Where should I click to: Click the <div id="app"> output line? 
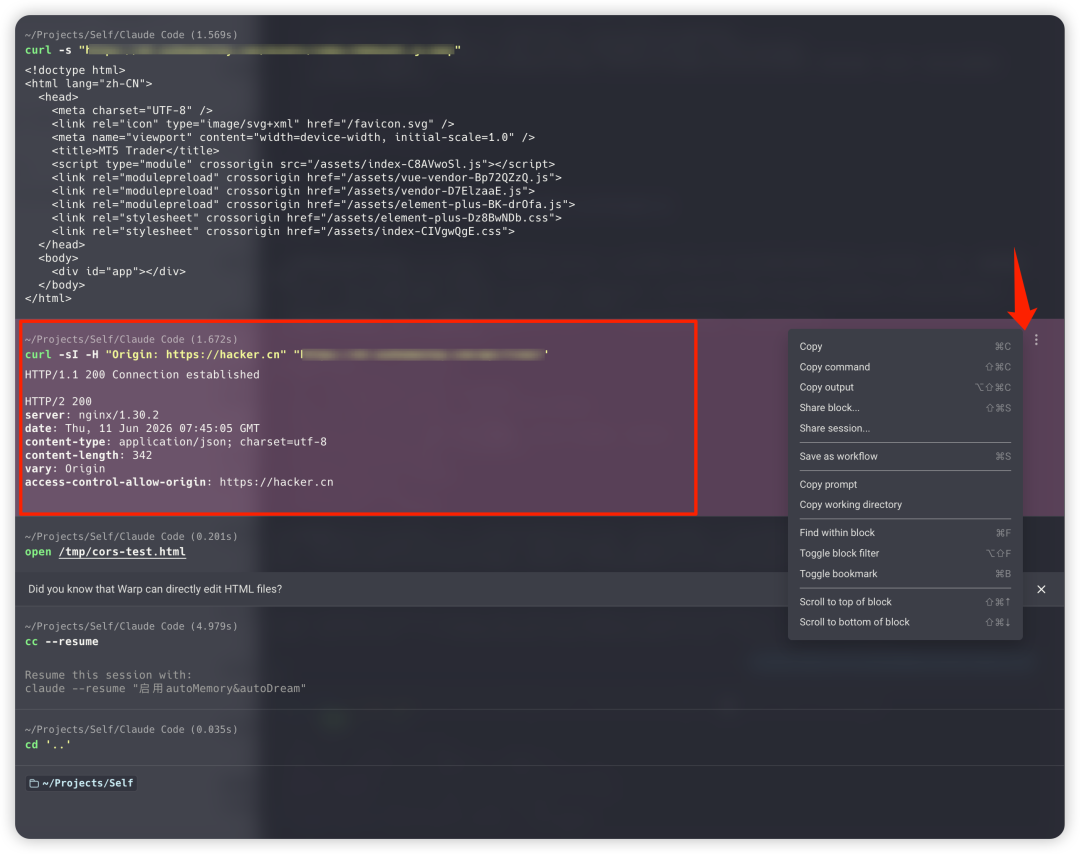[118, 271]
